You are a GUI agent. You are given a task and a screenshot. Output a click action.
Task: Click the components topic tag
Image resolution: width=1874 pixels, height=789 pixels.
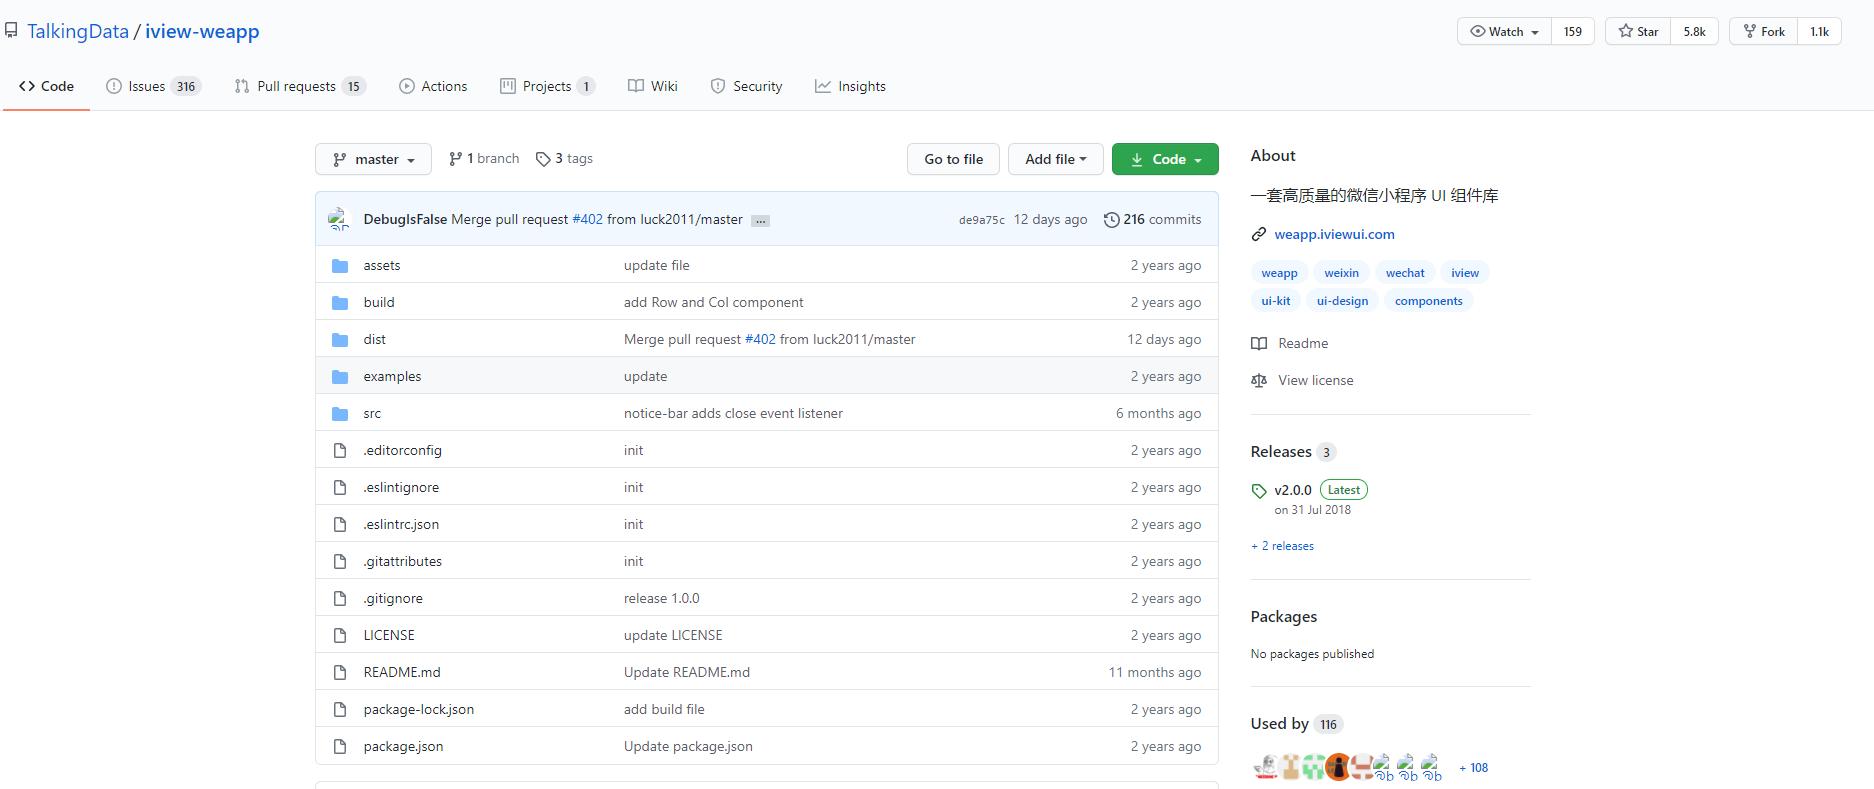(x=1428, y=301)
